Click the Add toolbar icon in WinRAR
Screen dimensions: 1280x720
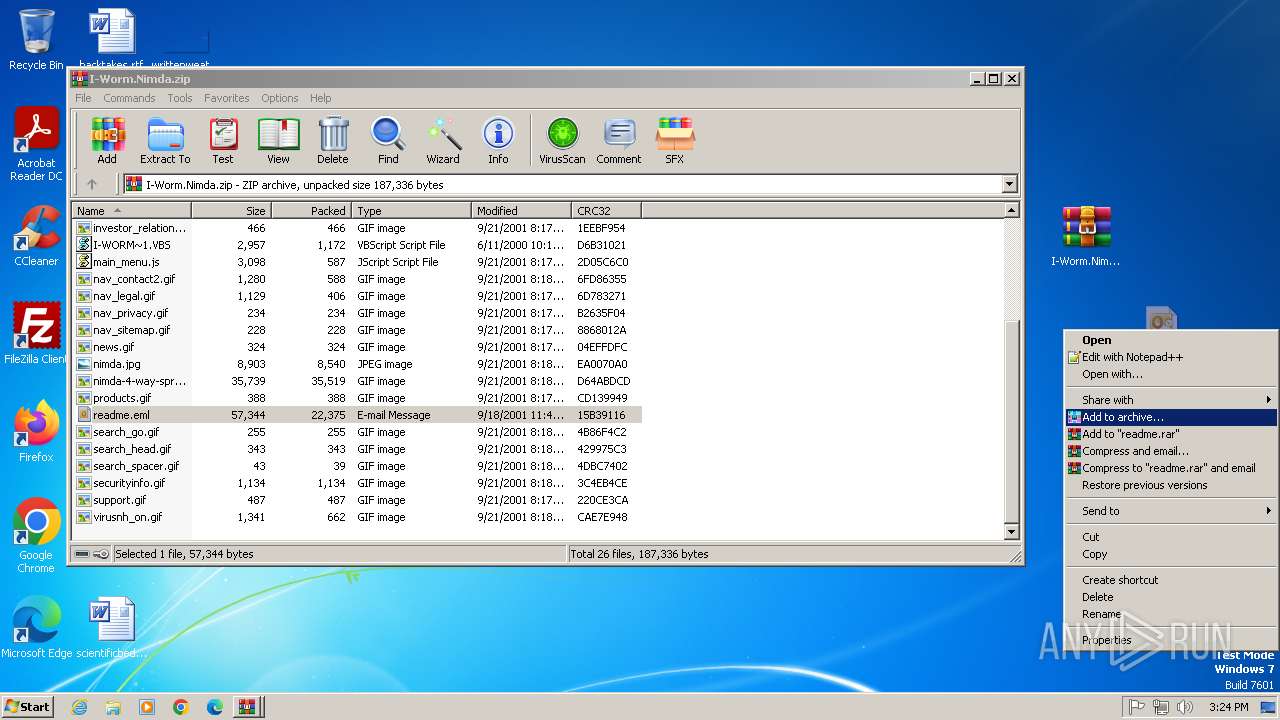tap(107, 140)
